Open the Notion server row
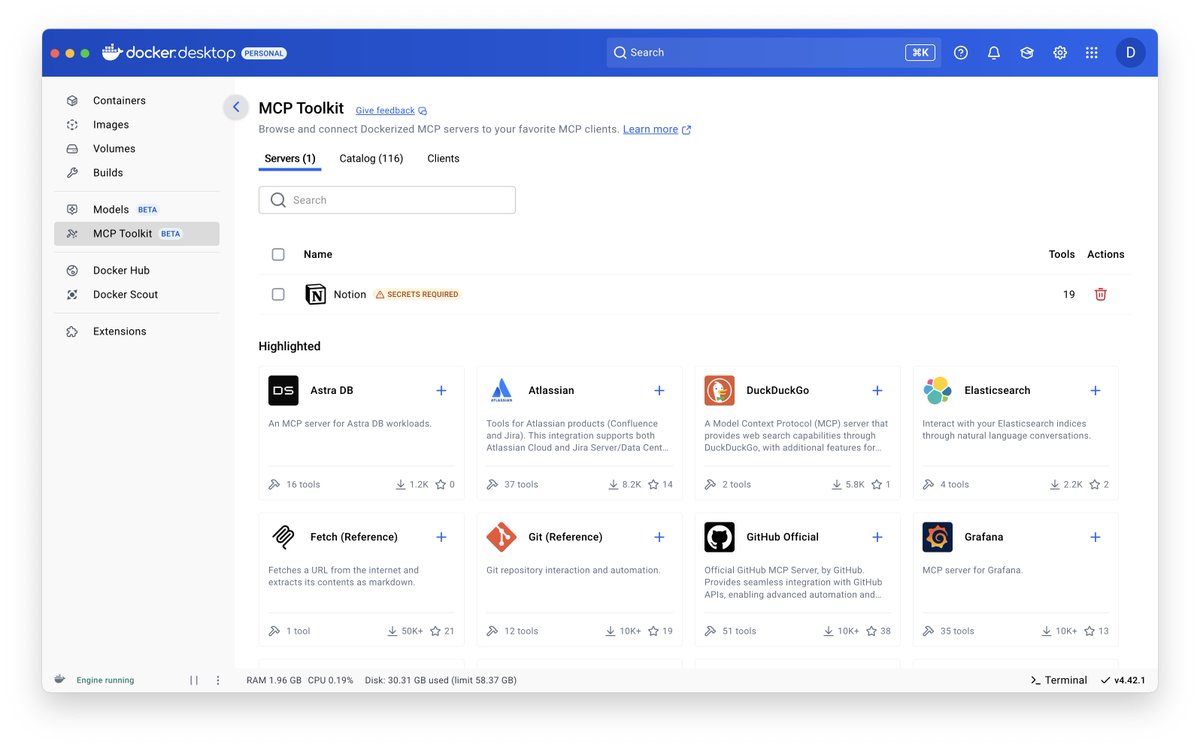This screenshot has width=1200, height=748. 695,294
